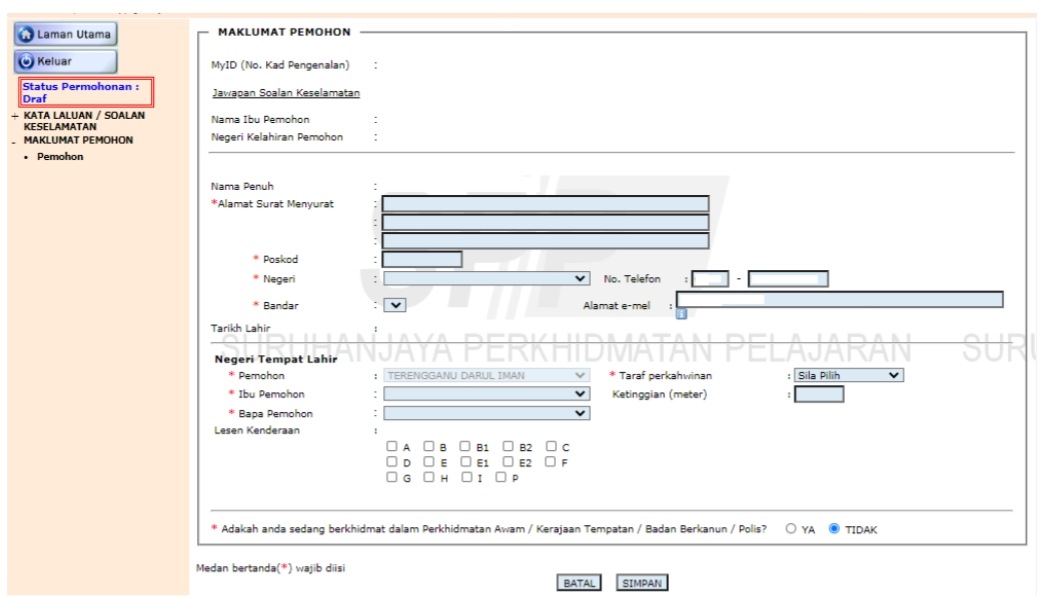The width and height of the screenshot is (1043, 611).
Task: Click the first Alamat Surat Menyurat field
Action: [x=545, y=203]
